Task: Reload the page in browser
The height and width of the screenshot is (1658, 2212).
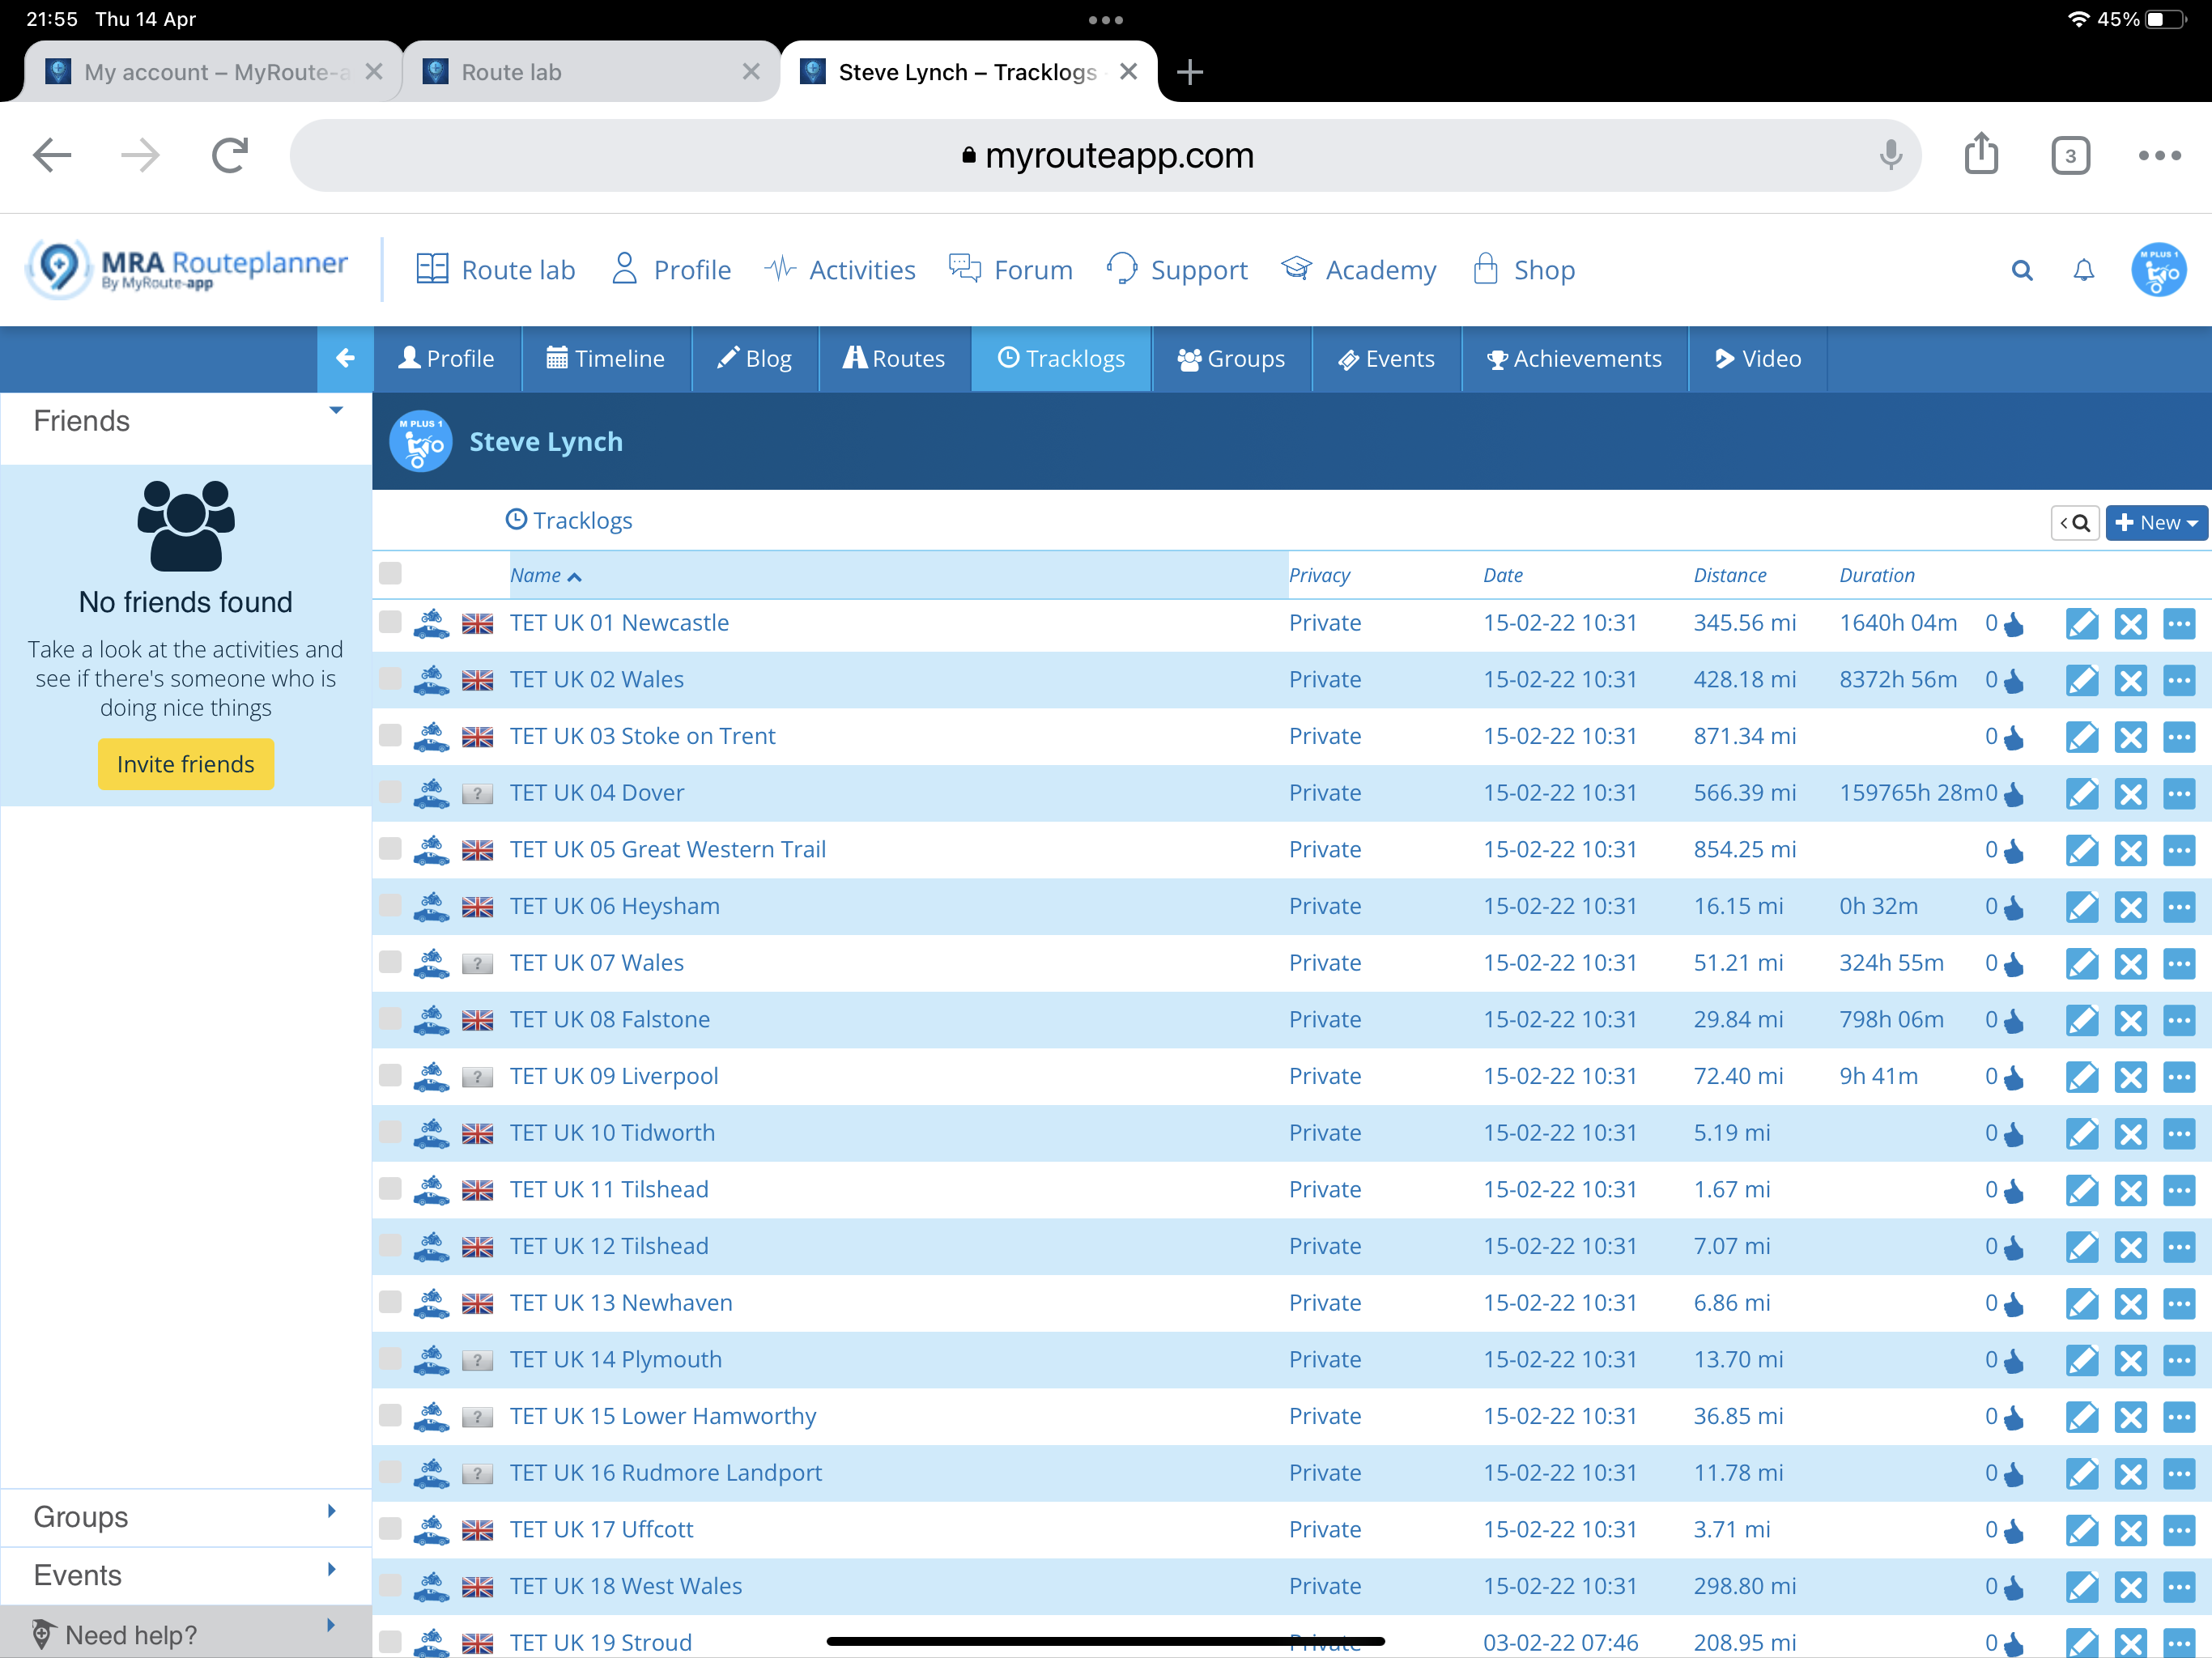Action: click(x=230, y=156)
